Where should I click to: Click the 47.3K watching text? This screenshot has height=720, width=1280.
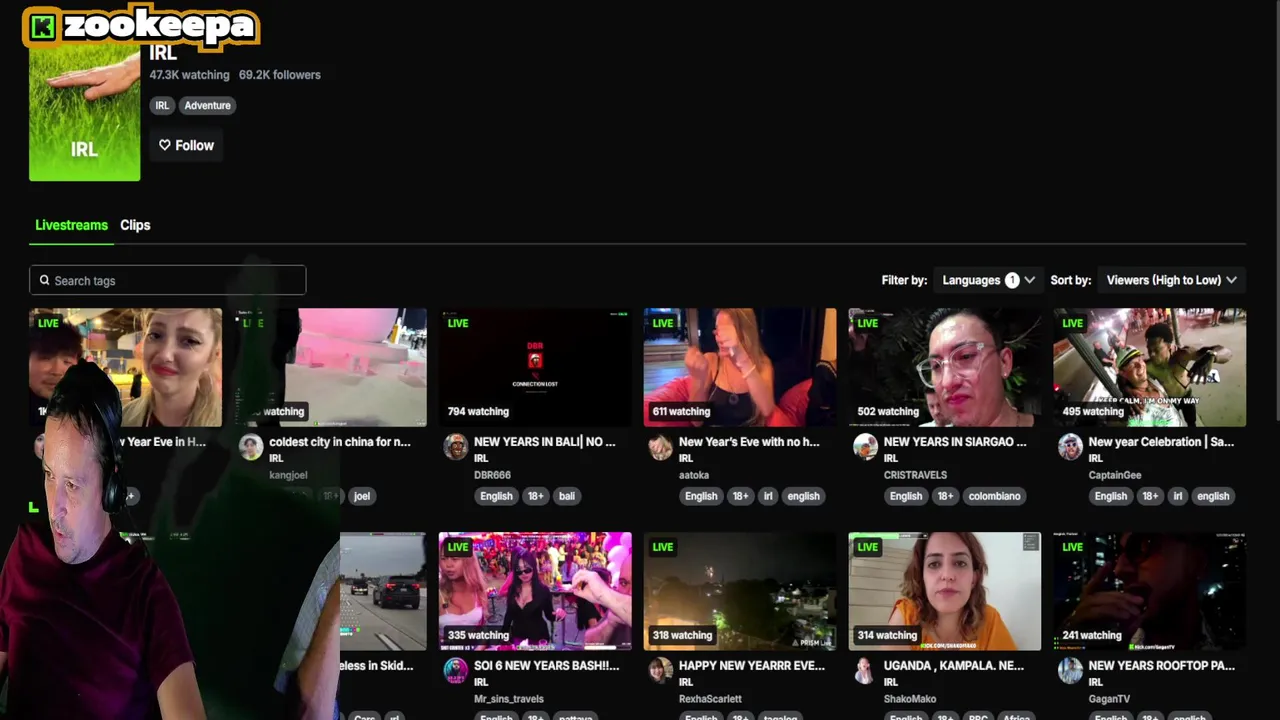tap(189, 75)
